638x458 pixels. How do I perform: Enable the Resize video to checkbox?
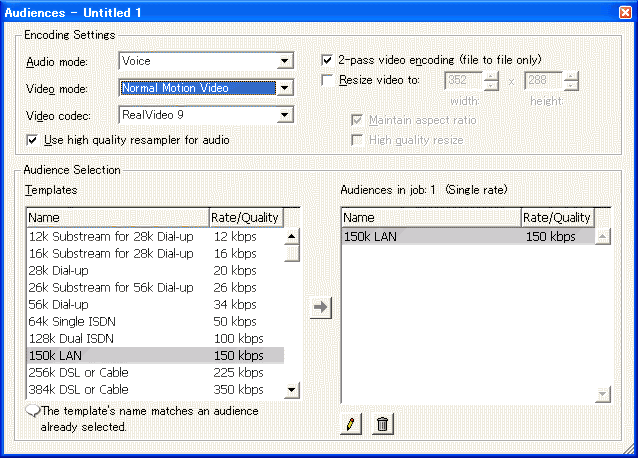[x=328, y=80]
